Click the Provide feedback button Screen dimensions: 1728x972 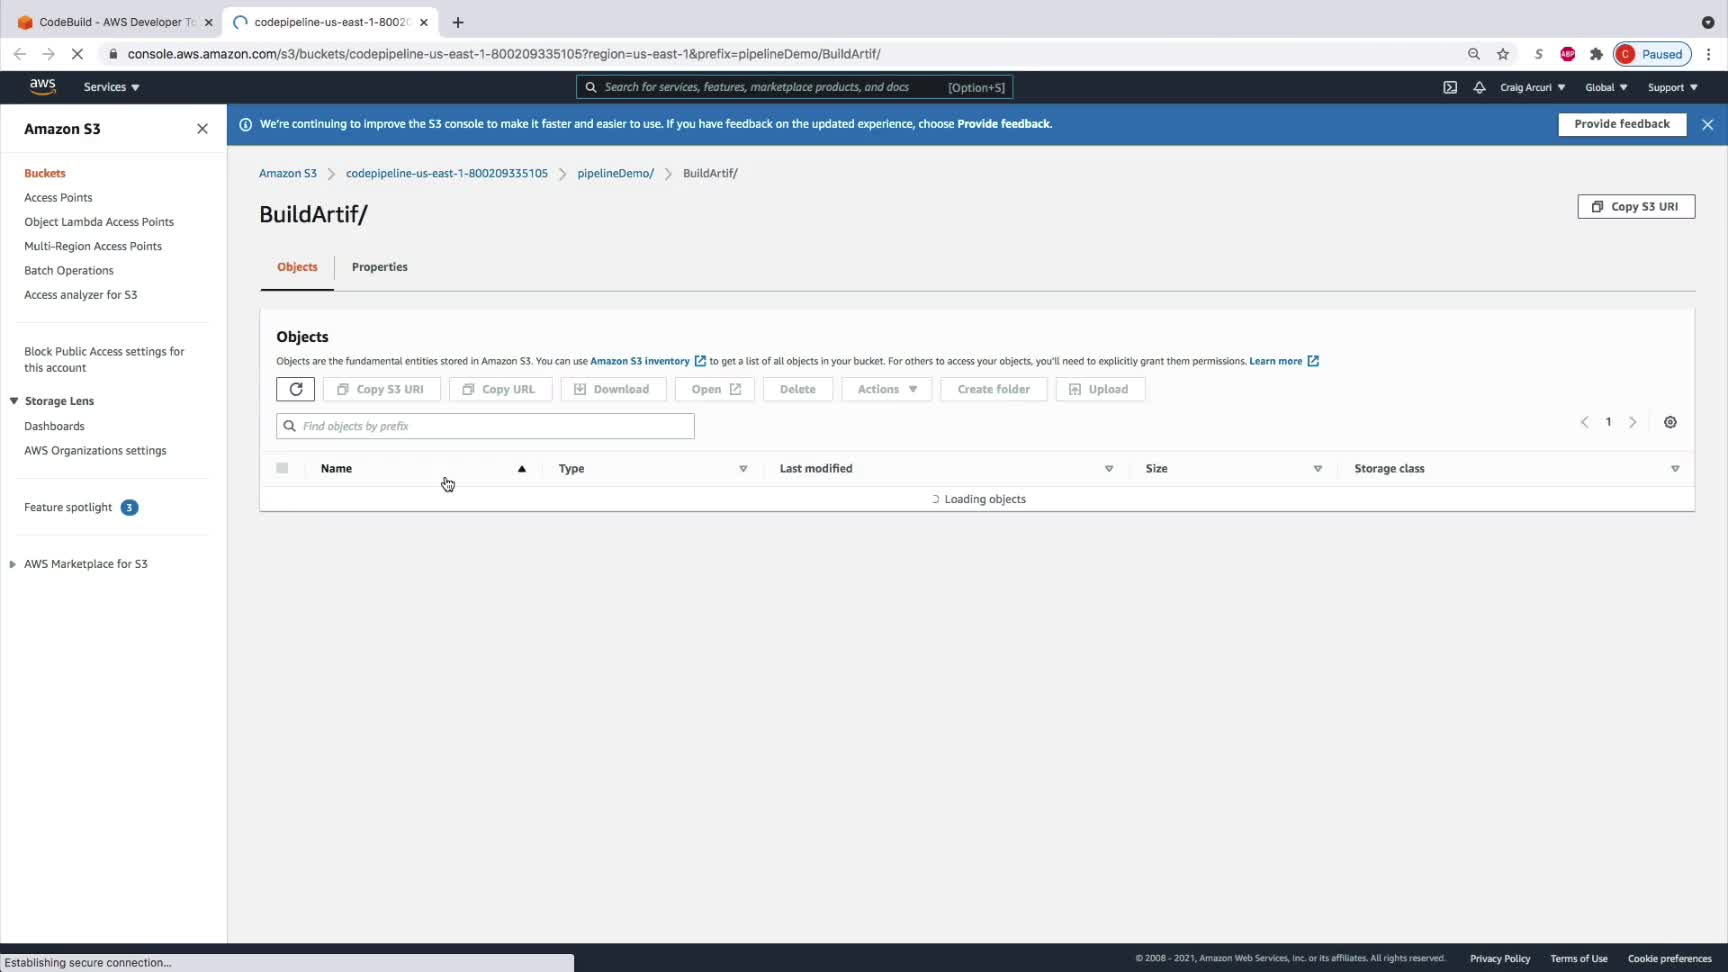[1622, 124]
